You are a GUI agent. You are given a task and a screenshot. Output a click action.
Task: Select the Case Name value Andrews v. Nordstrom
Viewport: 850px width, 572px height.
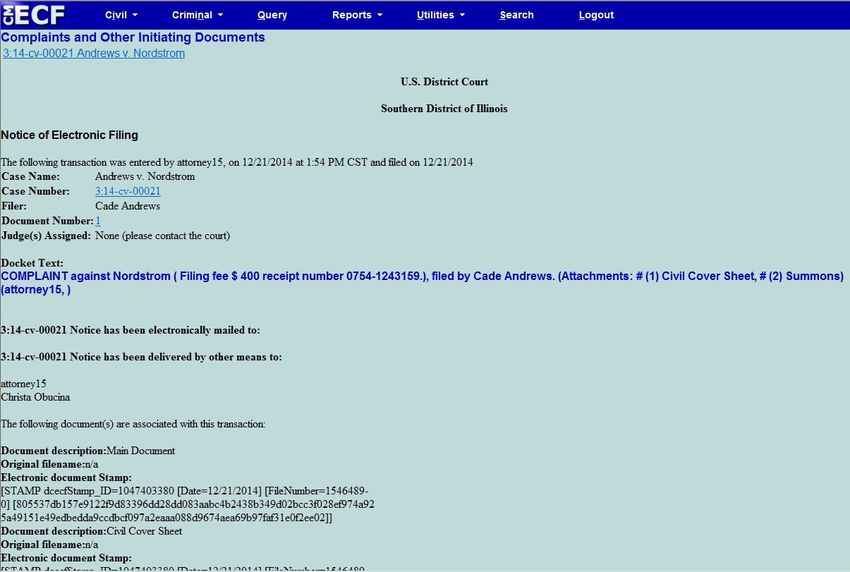[x=145, y=176]
